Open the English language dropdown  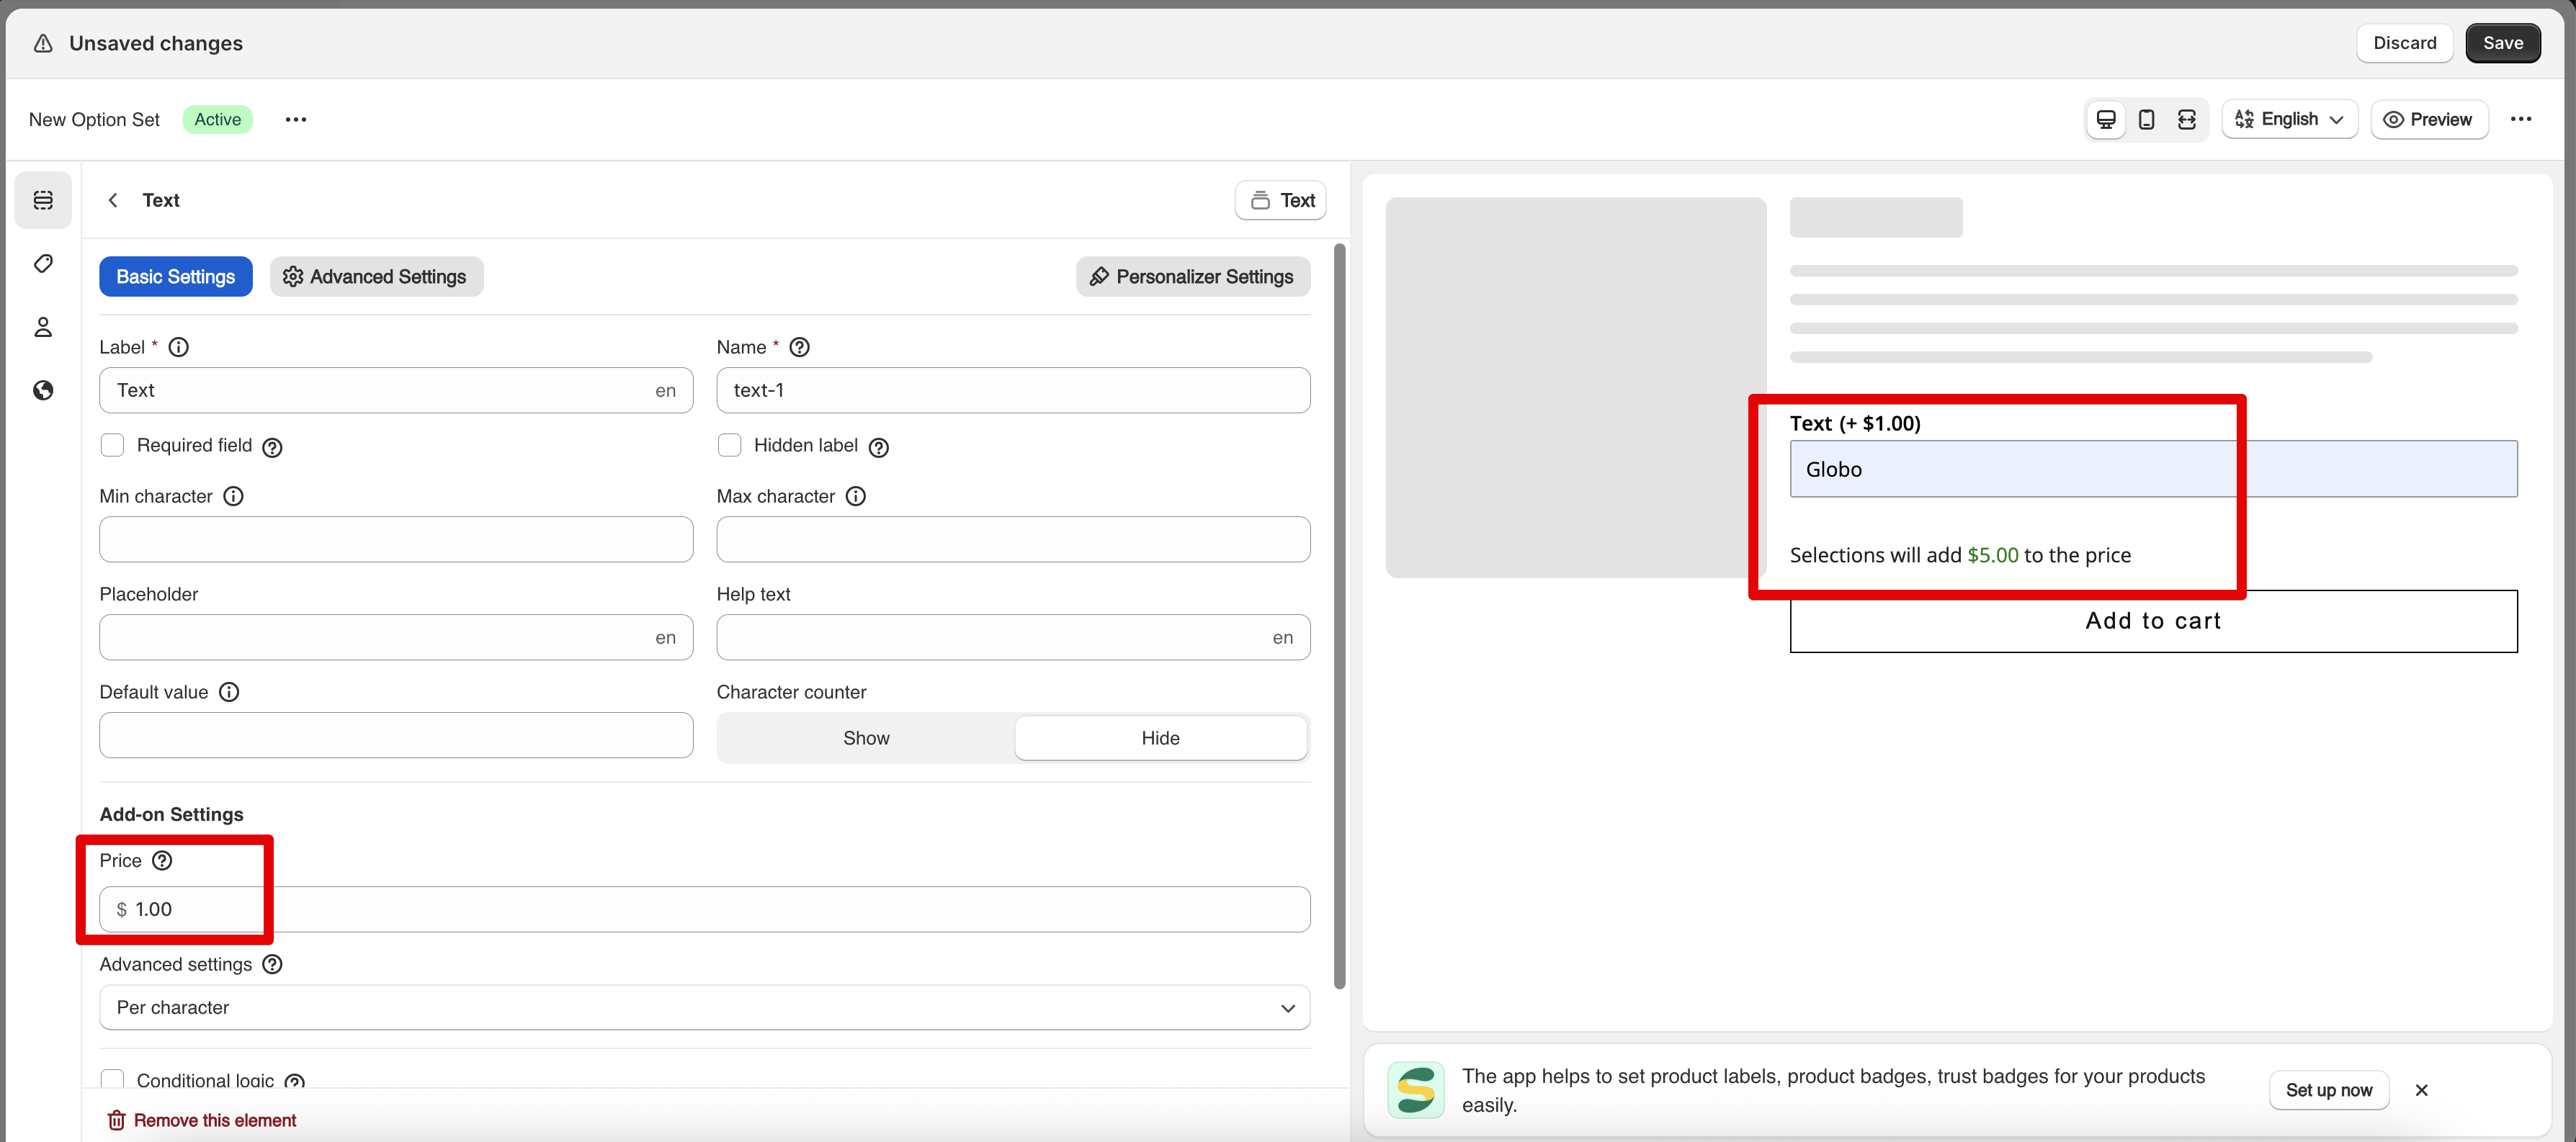(2289, 119)
